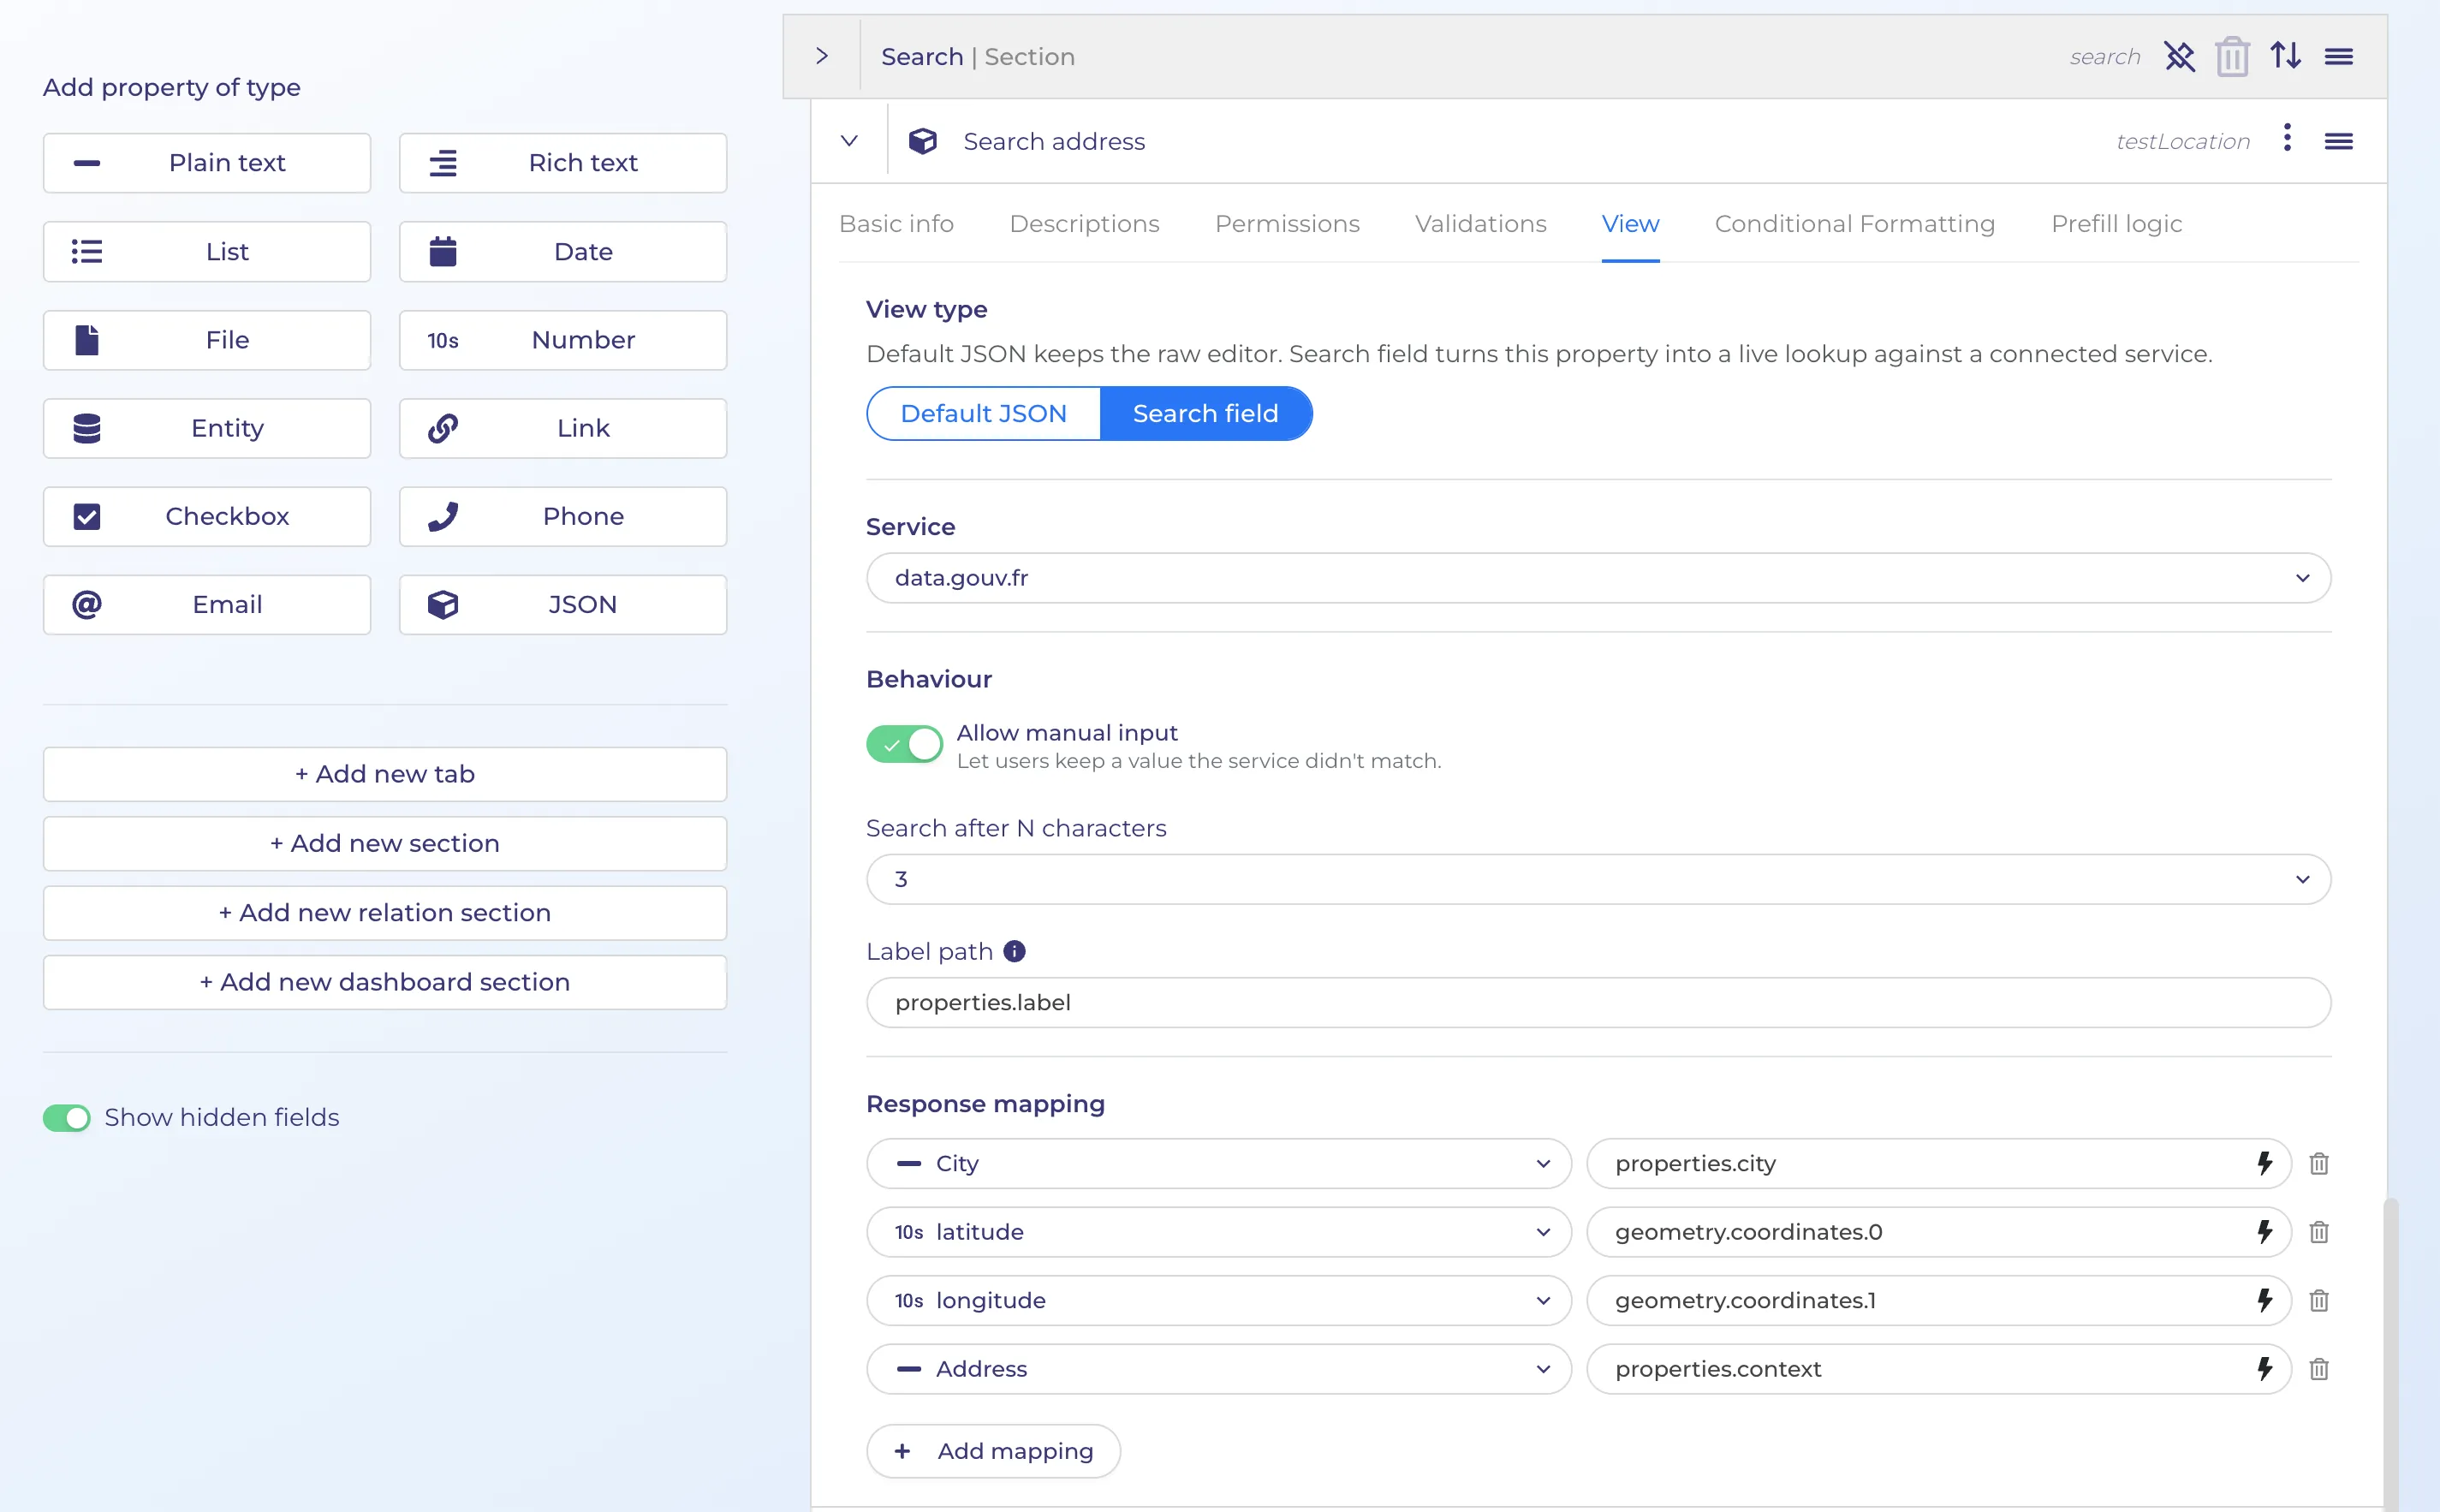Switch to Descriptions tab
Screen dimensions: 2440x1512
1084,224
